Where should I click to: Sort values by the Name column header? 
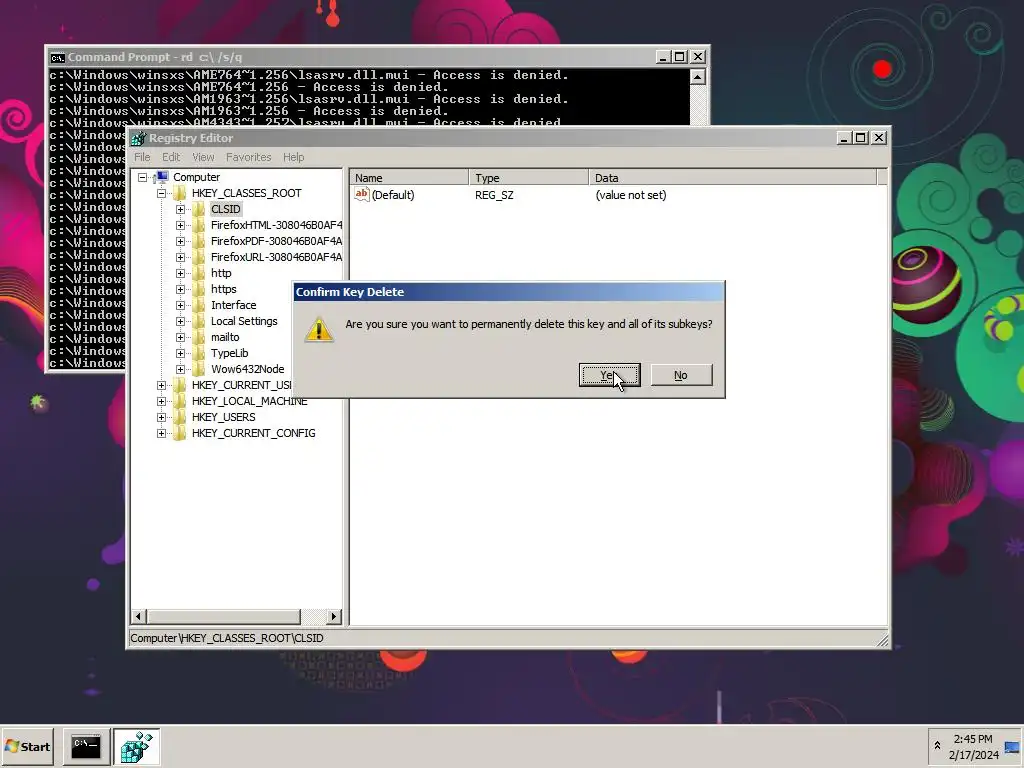click(x=409, y=178)
